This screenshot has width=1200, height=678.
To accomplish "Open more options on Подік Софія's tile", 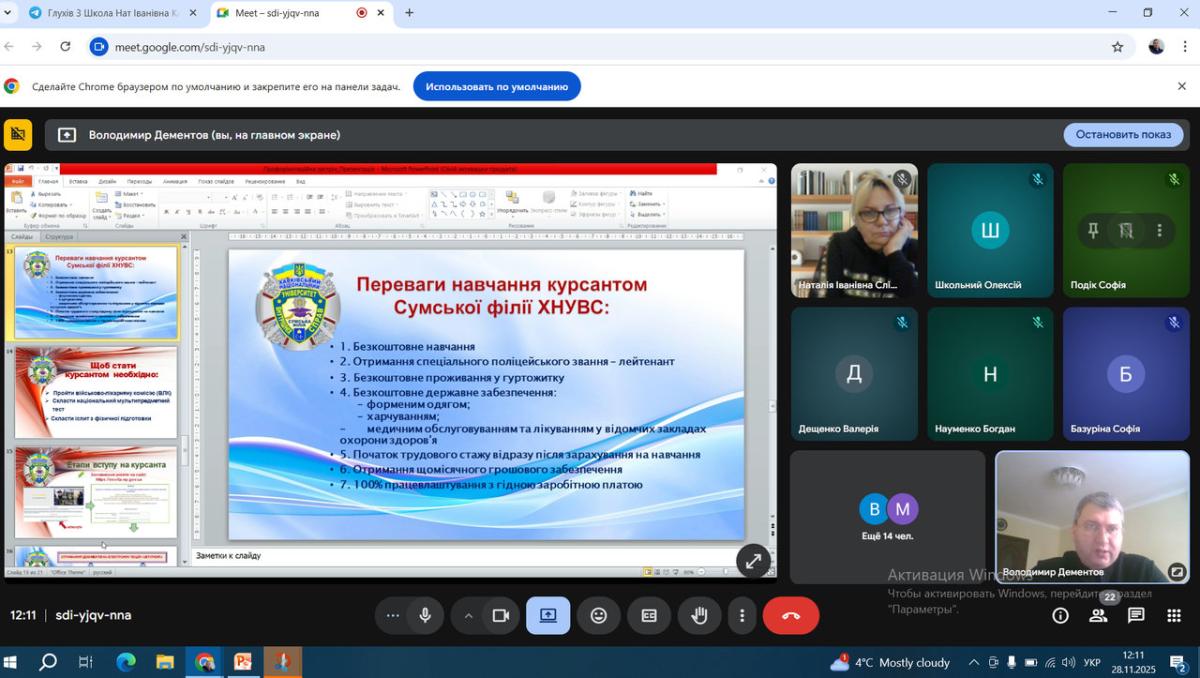I will [1159, 231].
